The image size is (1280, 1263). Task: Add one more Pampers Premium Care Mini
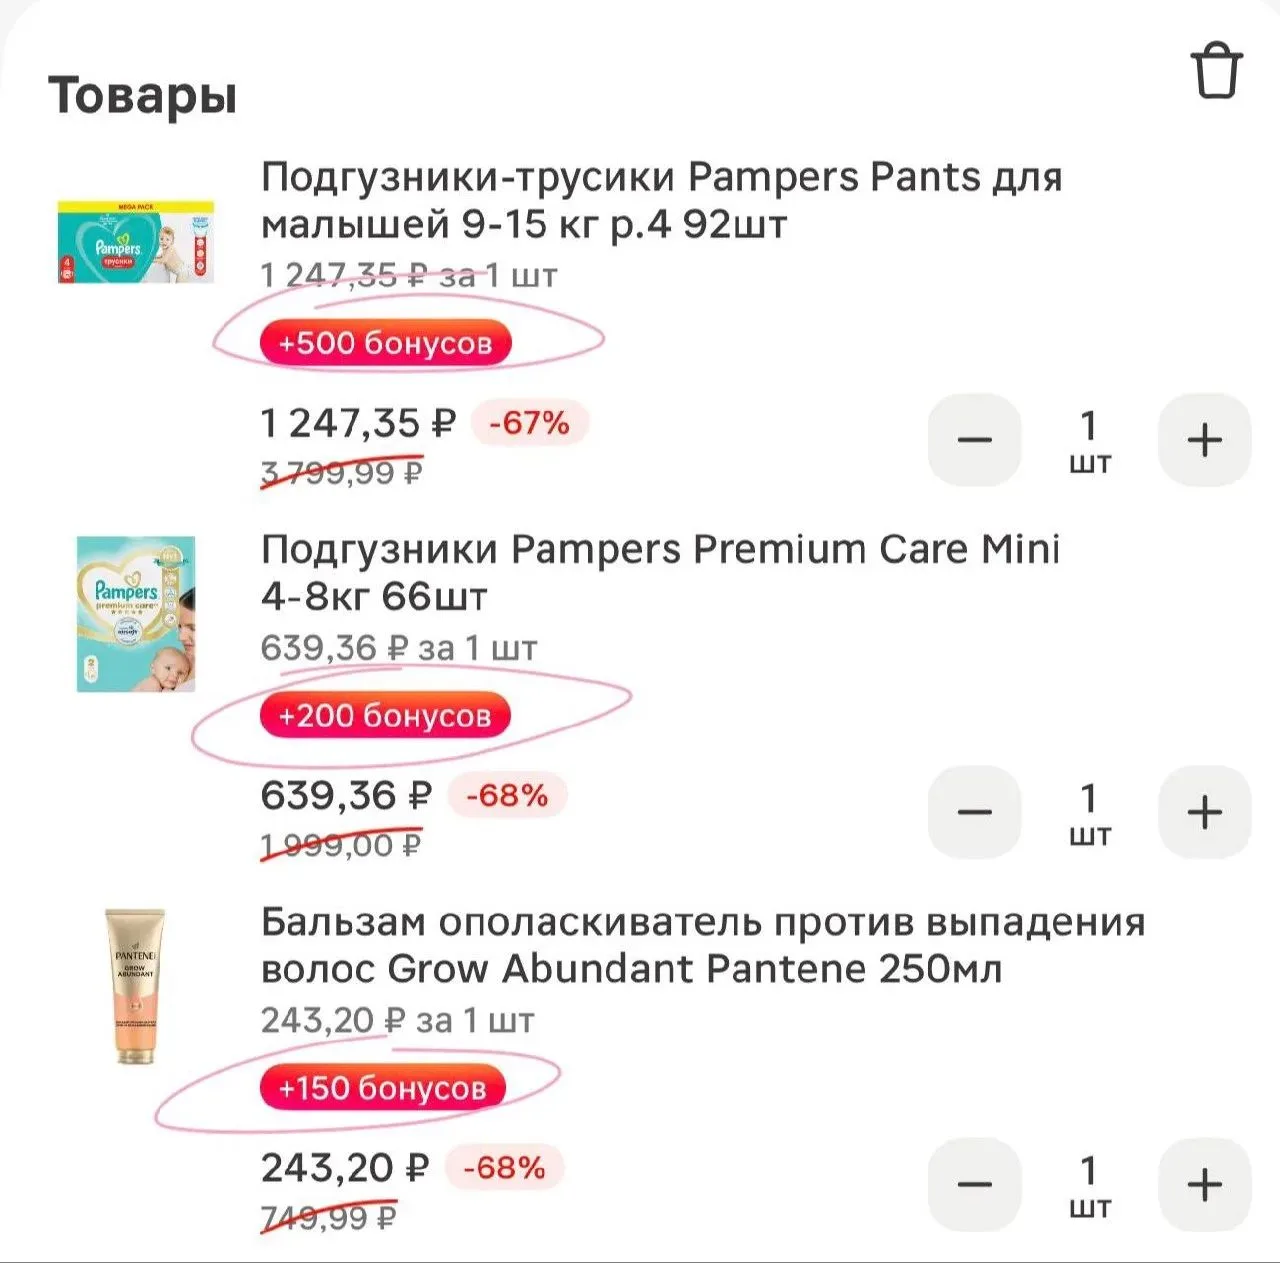[1204, 812]
